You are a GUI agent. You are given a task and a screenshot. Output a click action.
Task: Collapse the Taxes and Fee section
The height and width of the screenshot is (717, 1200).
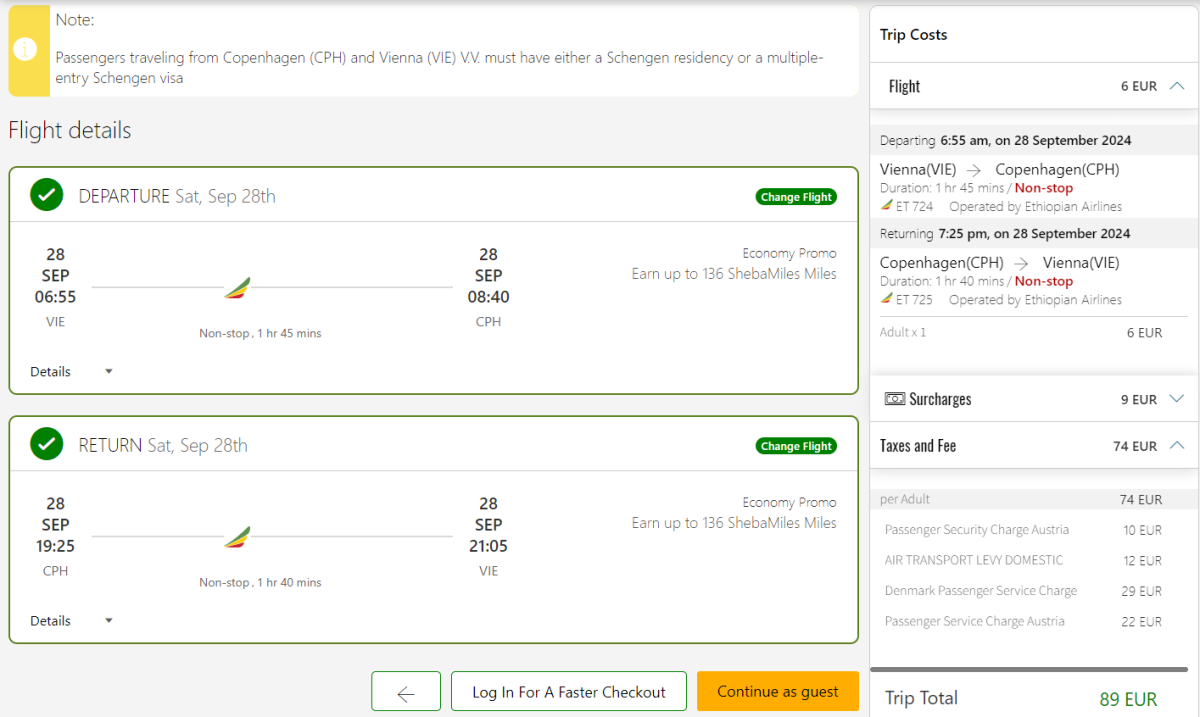click(x=1177, y=446)
